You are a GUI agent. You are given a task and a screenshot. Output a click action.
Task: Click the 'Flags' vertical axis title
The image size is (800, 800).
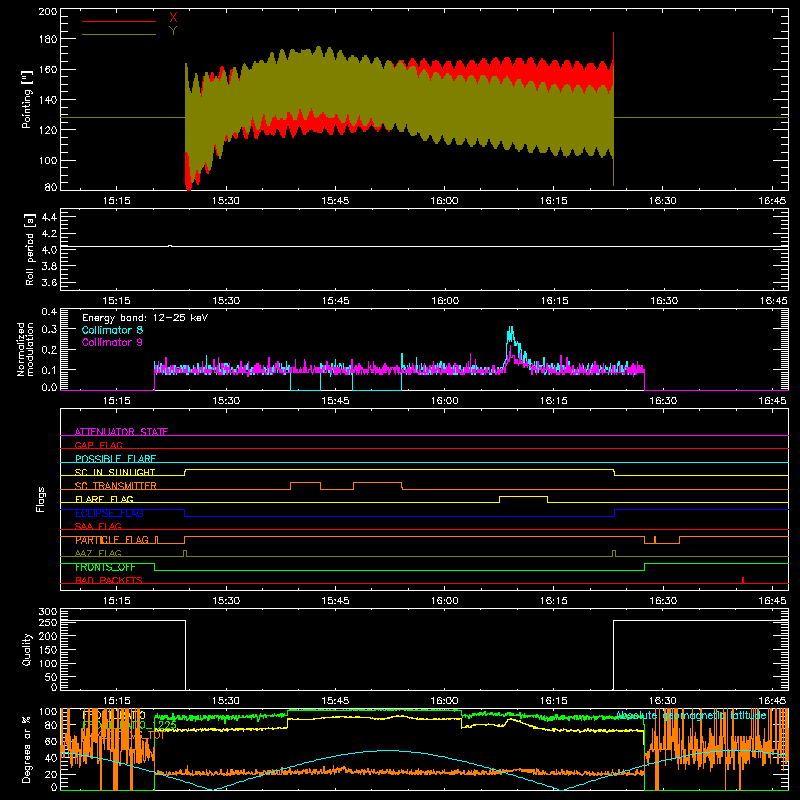point(40,499)
